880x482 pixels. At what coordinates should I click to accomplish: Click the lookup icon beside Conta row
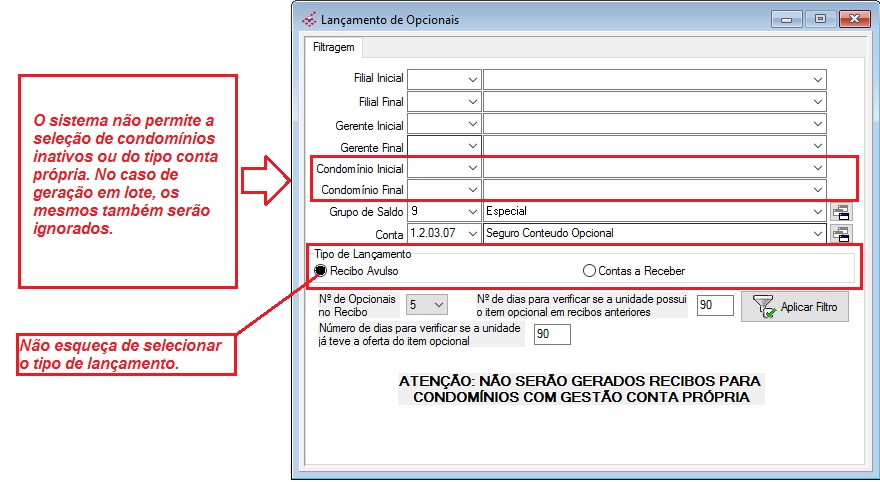click(841, 234)
